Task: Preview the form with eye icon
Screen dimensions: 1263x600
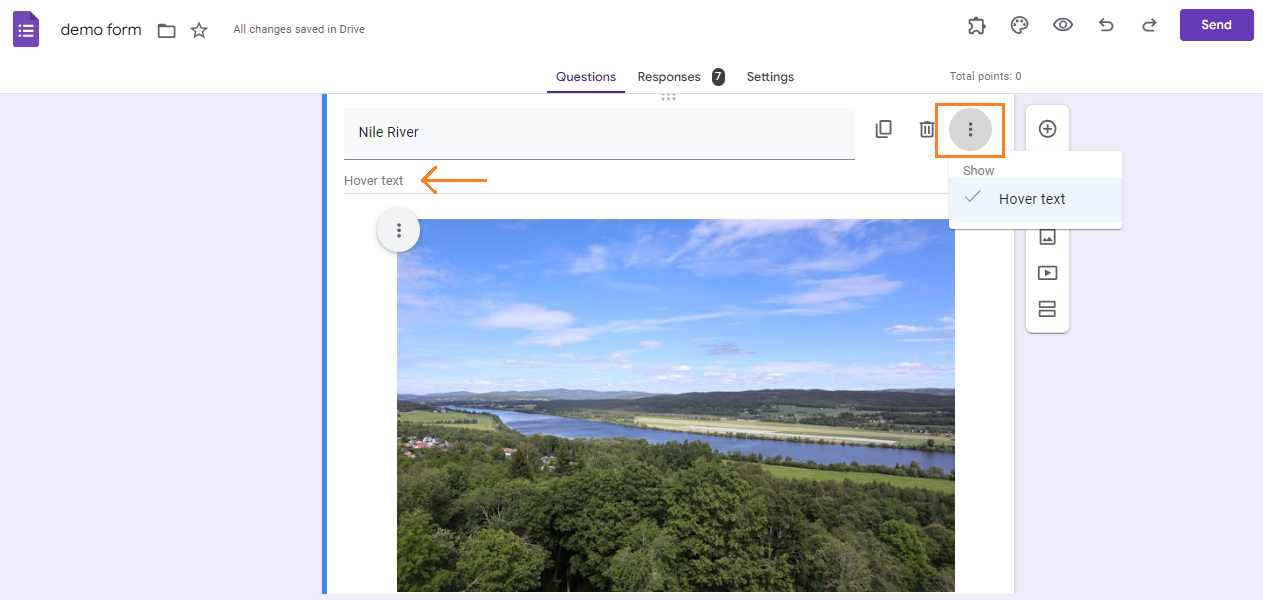Action: click(x=1063, y=26)
